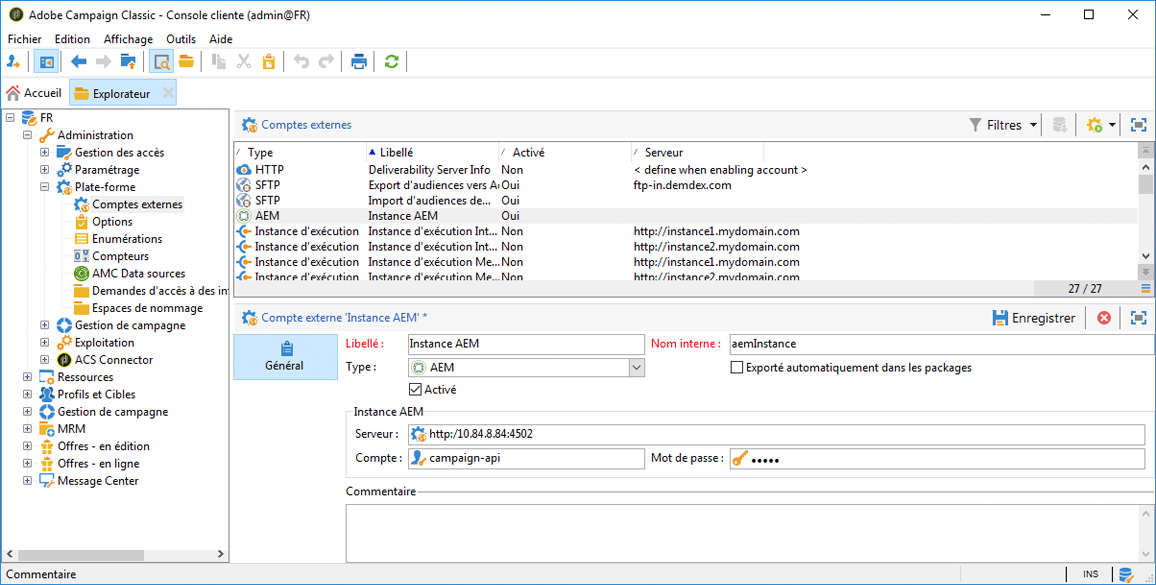Click the database icon in status bar
The height and width of the screenshot is (585, 1156).
(1125, 575)
